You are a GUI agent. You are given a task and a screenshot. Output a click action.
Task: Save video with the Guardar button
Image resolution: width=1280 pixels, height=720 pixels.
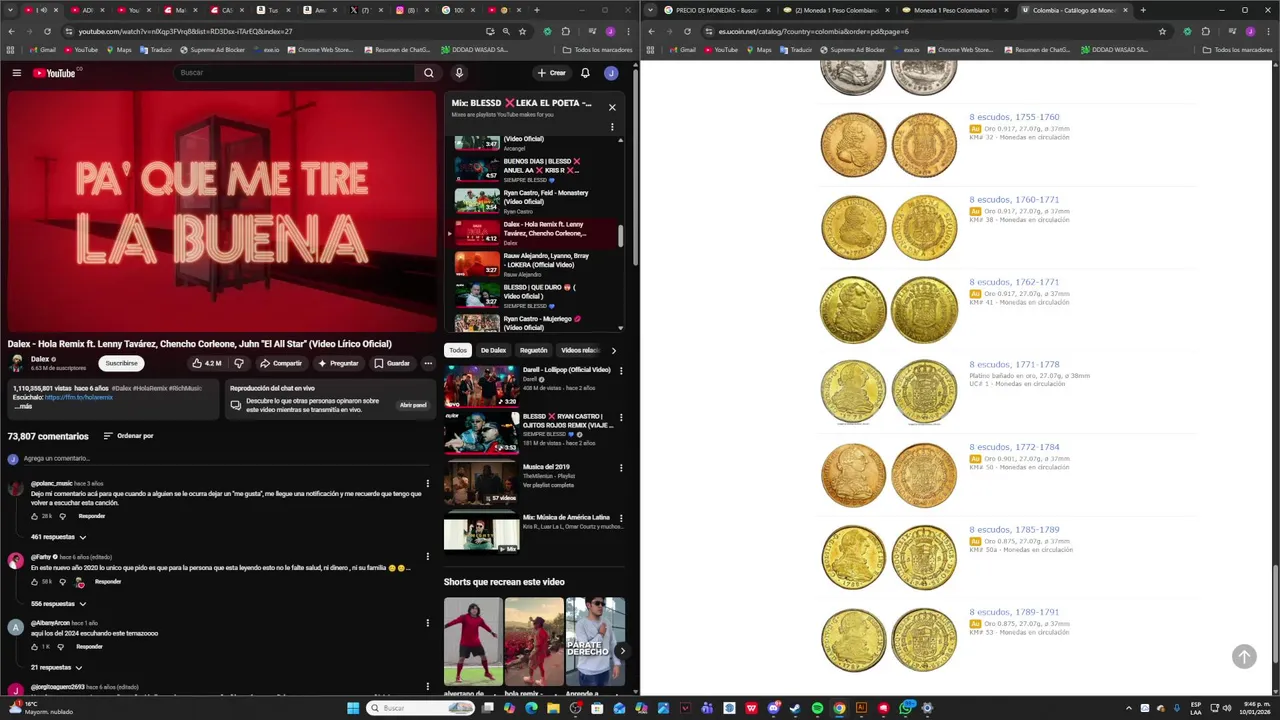pyautogui.click(x=392, y=363)
